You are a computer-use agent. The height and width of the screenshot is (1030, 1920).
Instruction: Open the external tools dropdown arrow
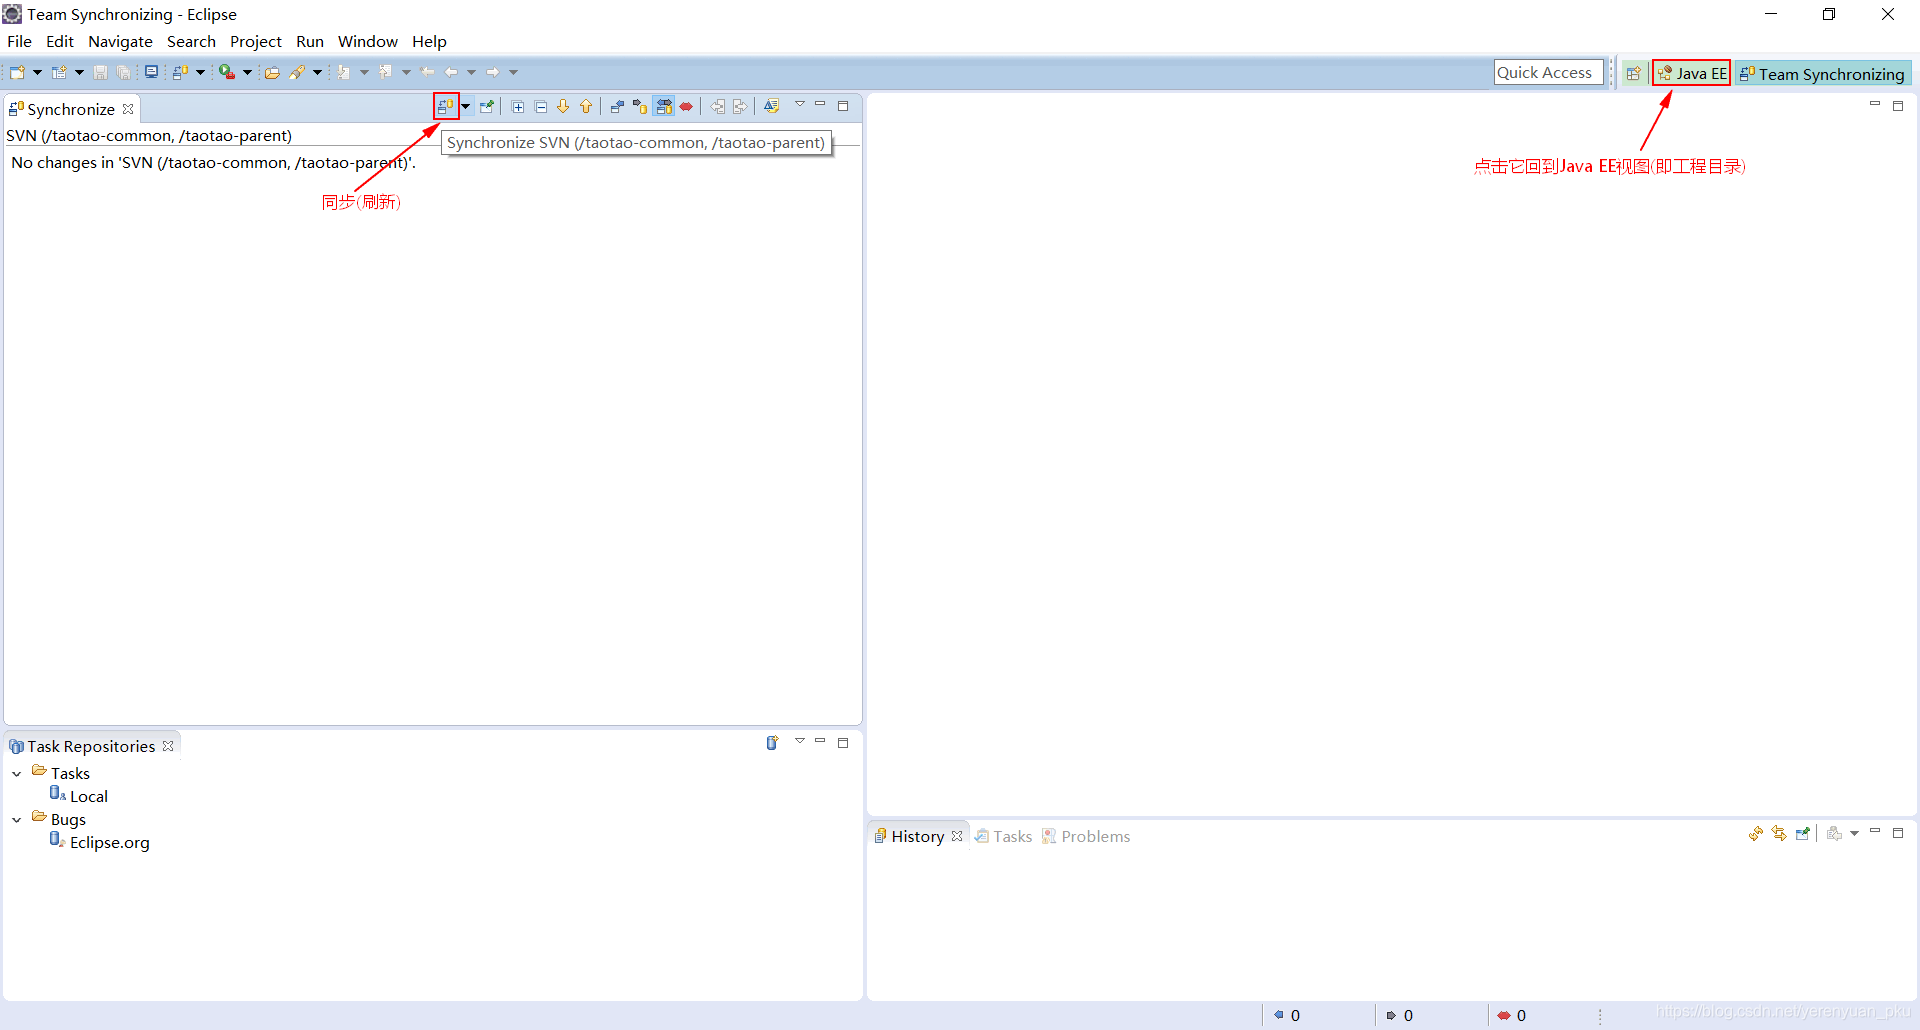click(x=247, y=72)
